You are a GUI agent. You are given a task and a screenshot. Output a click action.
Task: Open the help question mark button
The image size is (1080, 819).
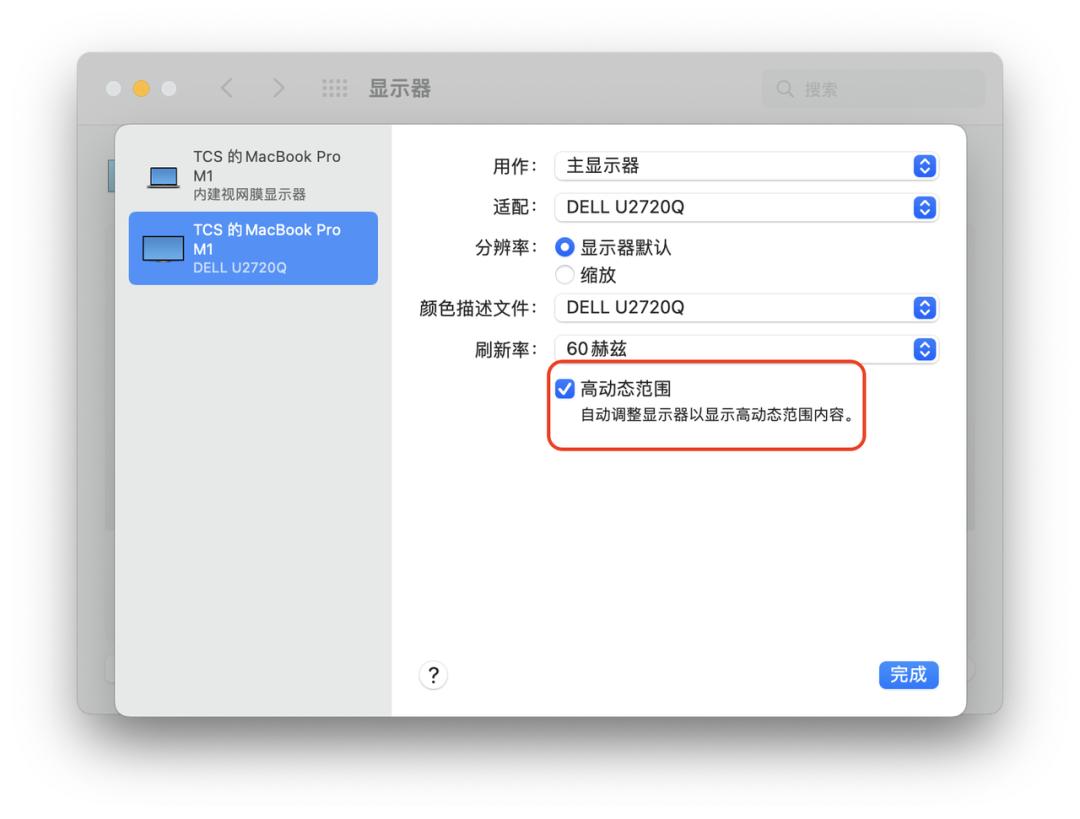click(433, 675)
